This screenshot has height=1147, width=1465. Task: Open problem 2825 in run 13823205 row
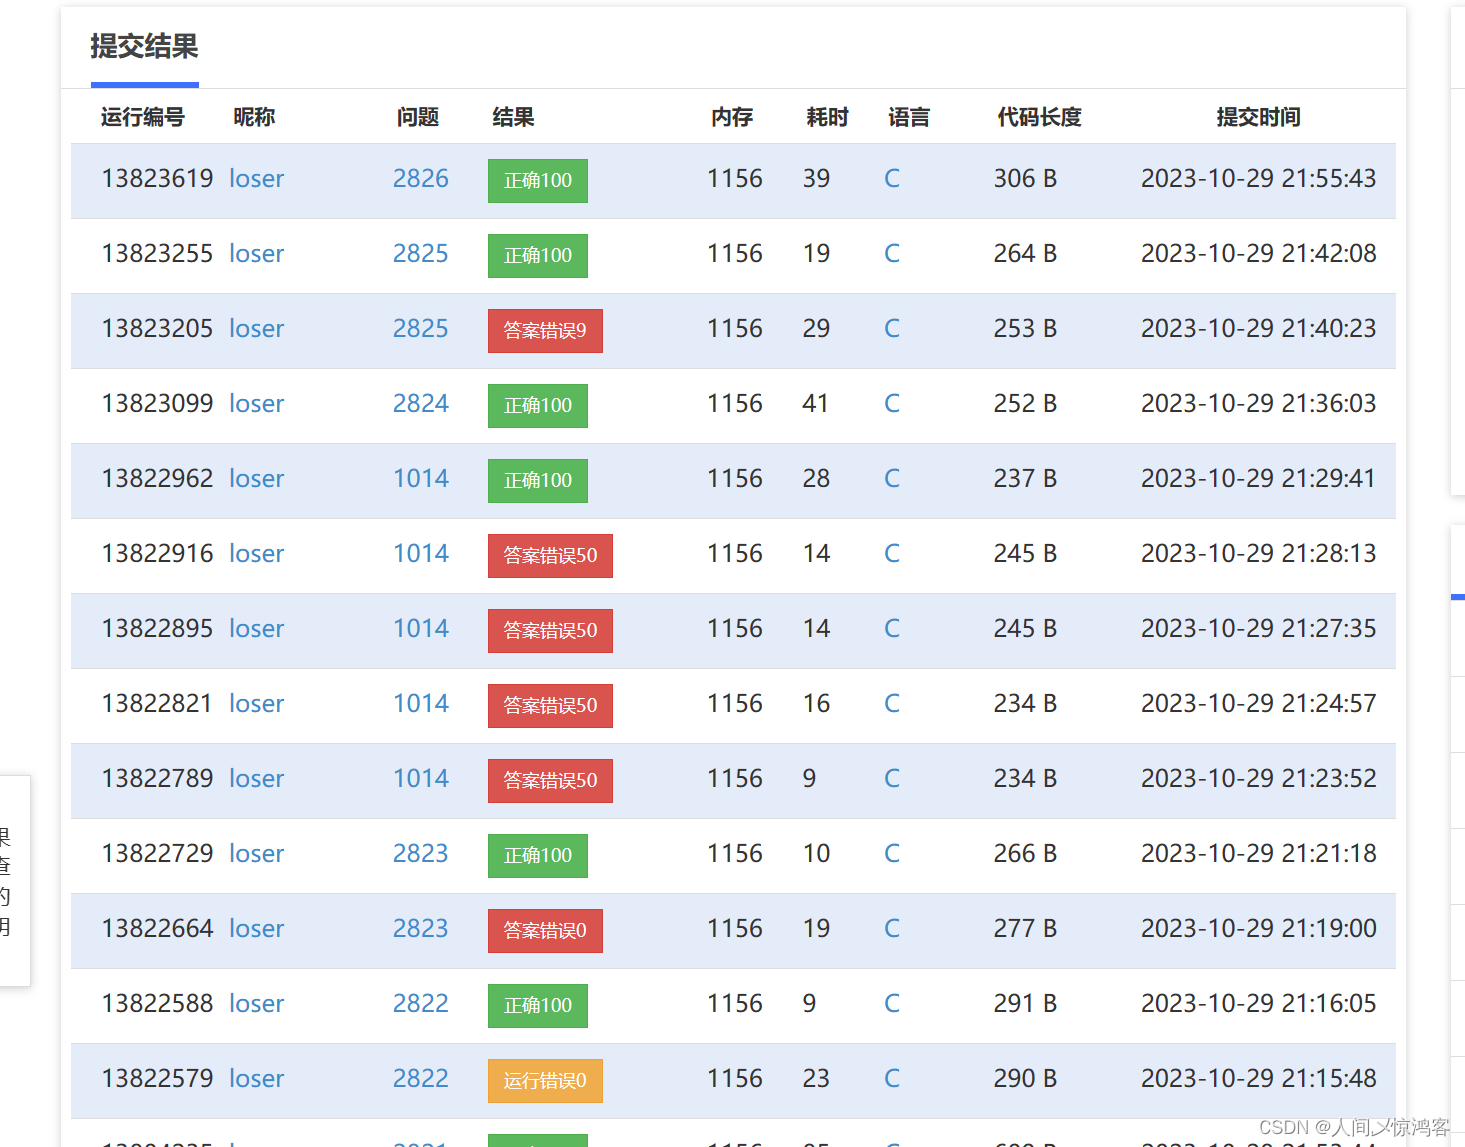click(x=420, y=329)
